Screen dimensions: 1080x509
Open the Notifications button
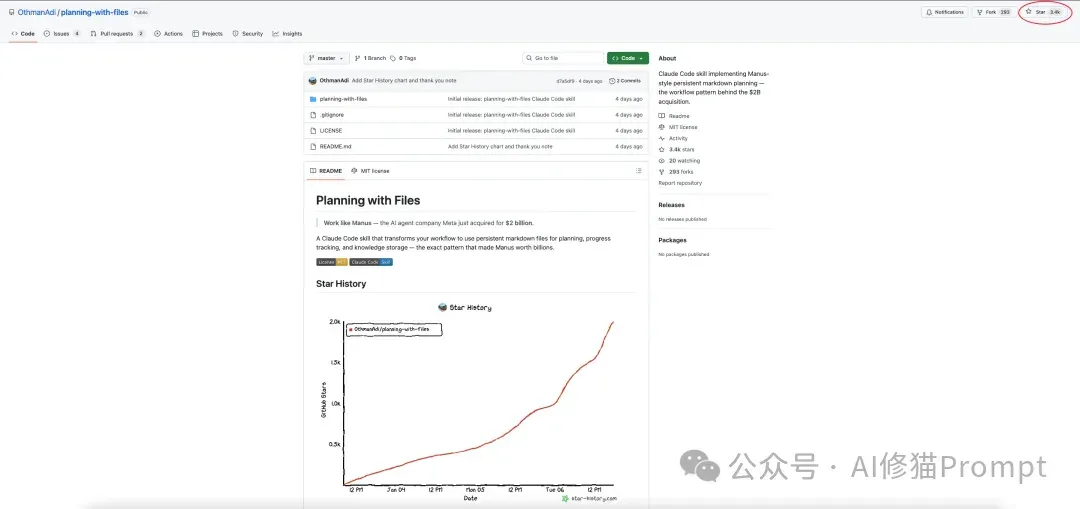pos(944,12)
